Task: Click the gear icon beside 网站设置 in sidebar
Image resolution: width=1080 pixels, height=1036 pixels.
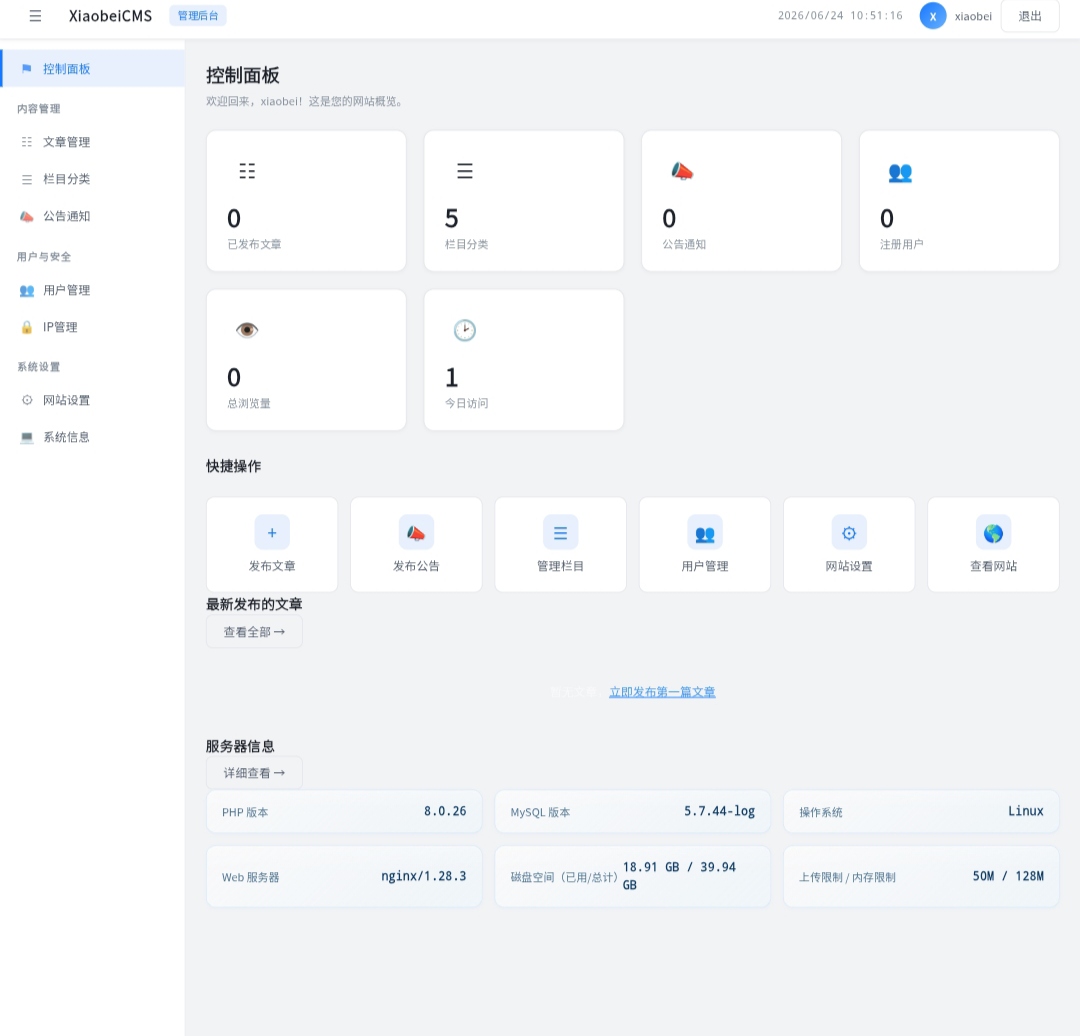Action: tap(27, 400)
